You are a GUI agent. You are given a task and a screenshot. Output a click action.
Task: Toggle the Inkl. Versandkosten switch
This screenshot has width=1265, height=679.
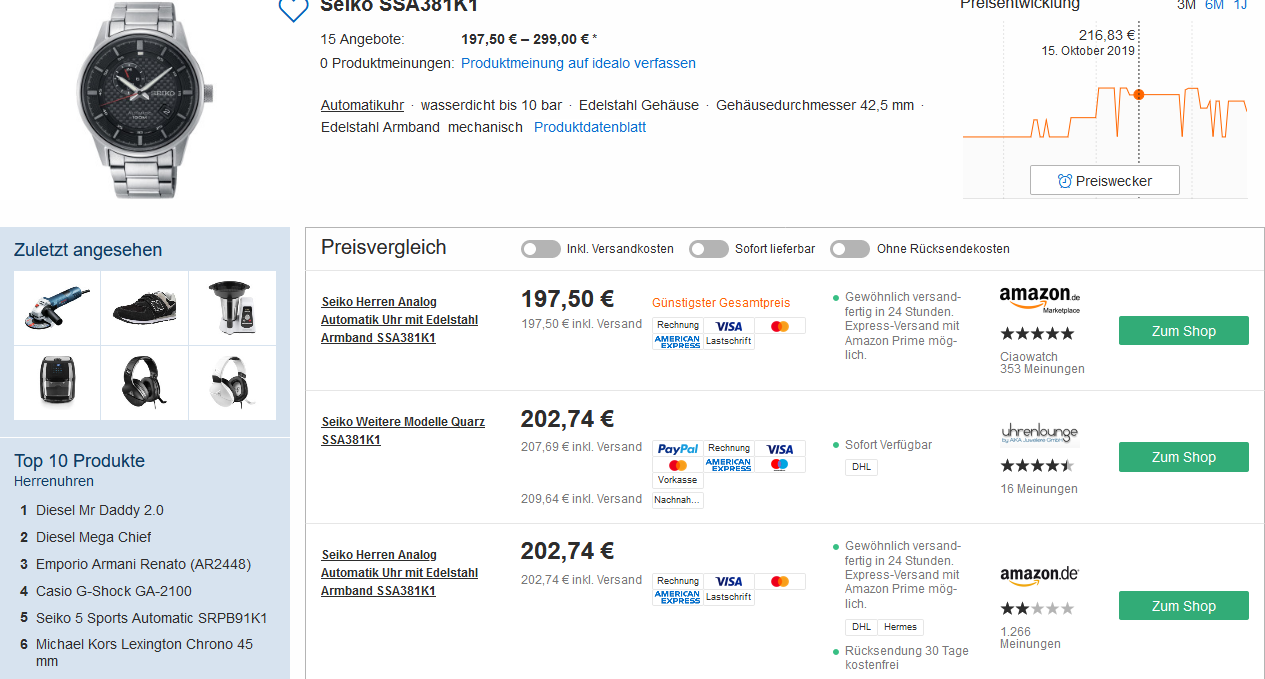[541, 249]
